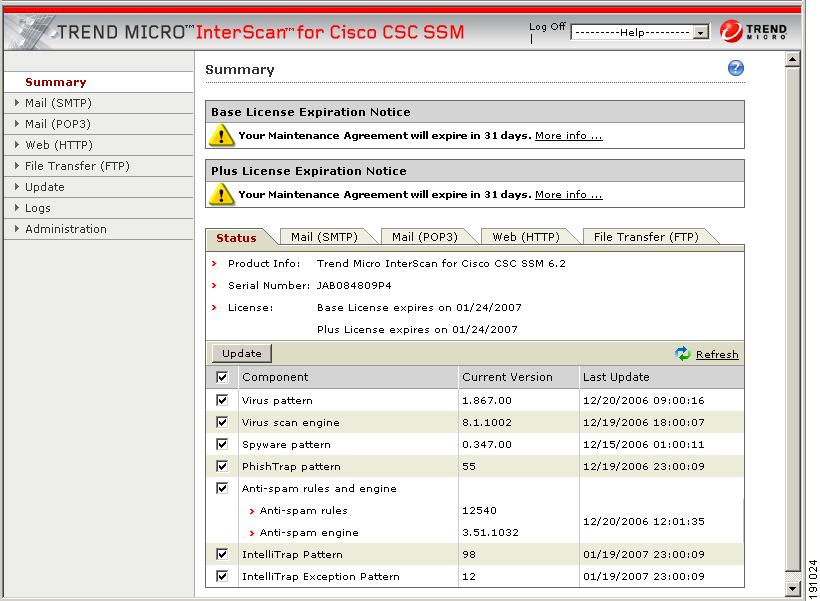Click the Refresh arrows icon

682,354
